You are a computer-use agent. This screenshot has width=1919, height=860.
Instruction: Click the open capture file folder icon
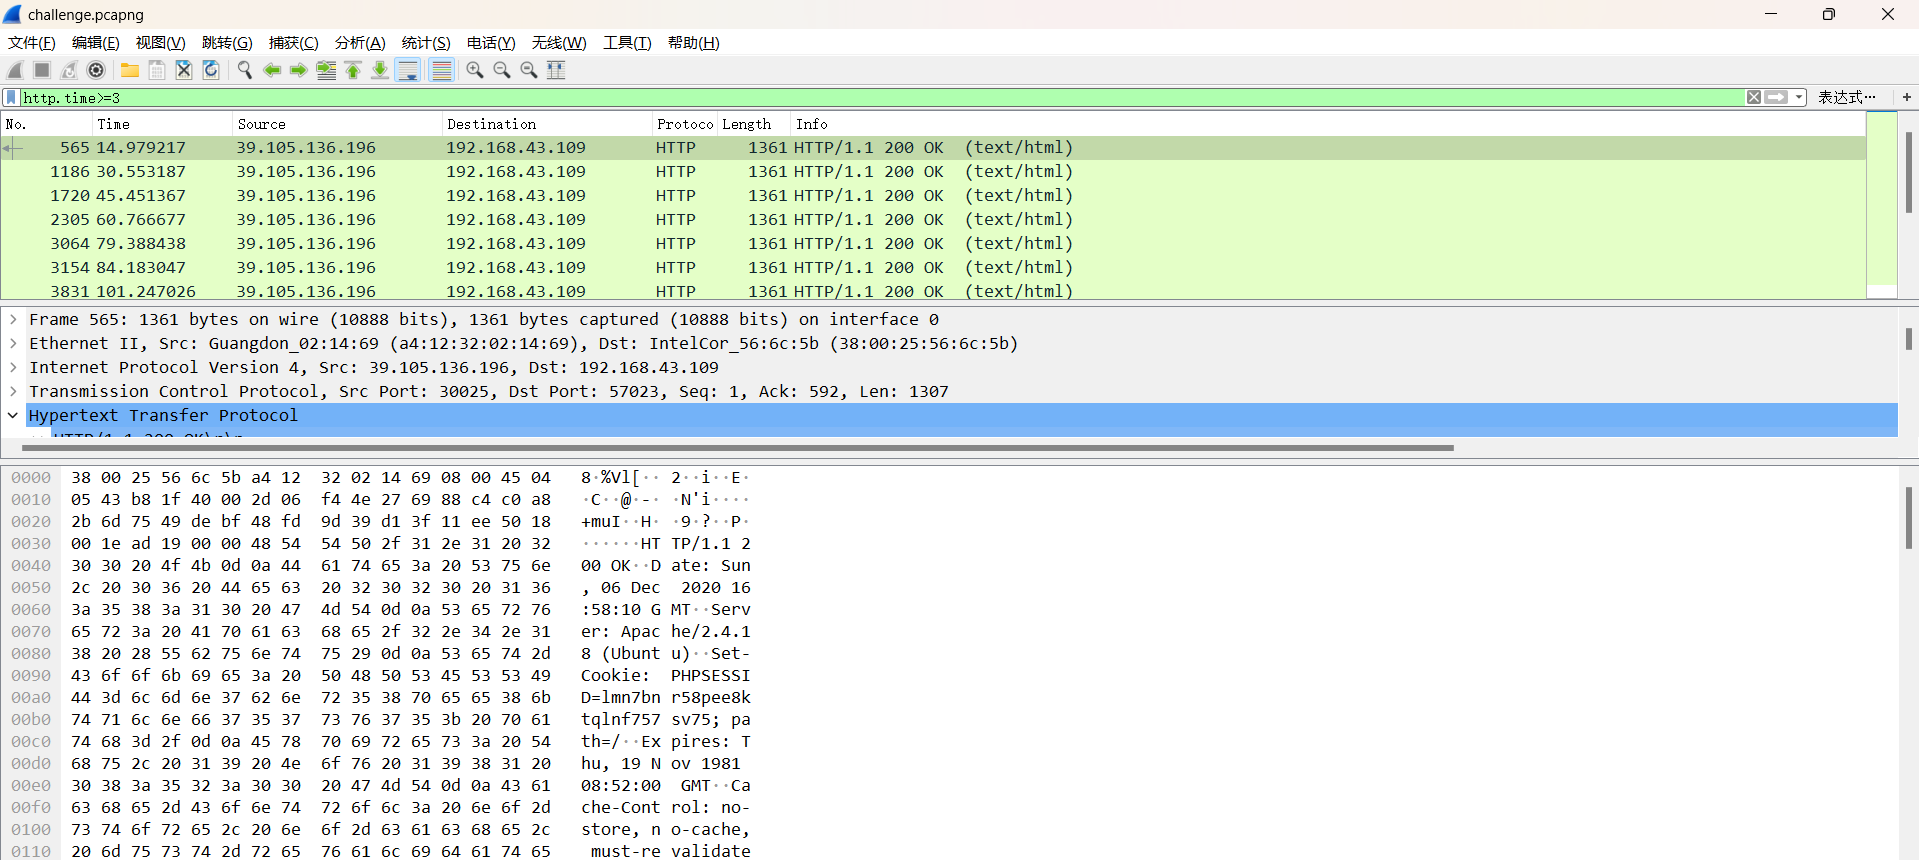click(x=130, y=70)
